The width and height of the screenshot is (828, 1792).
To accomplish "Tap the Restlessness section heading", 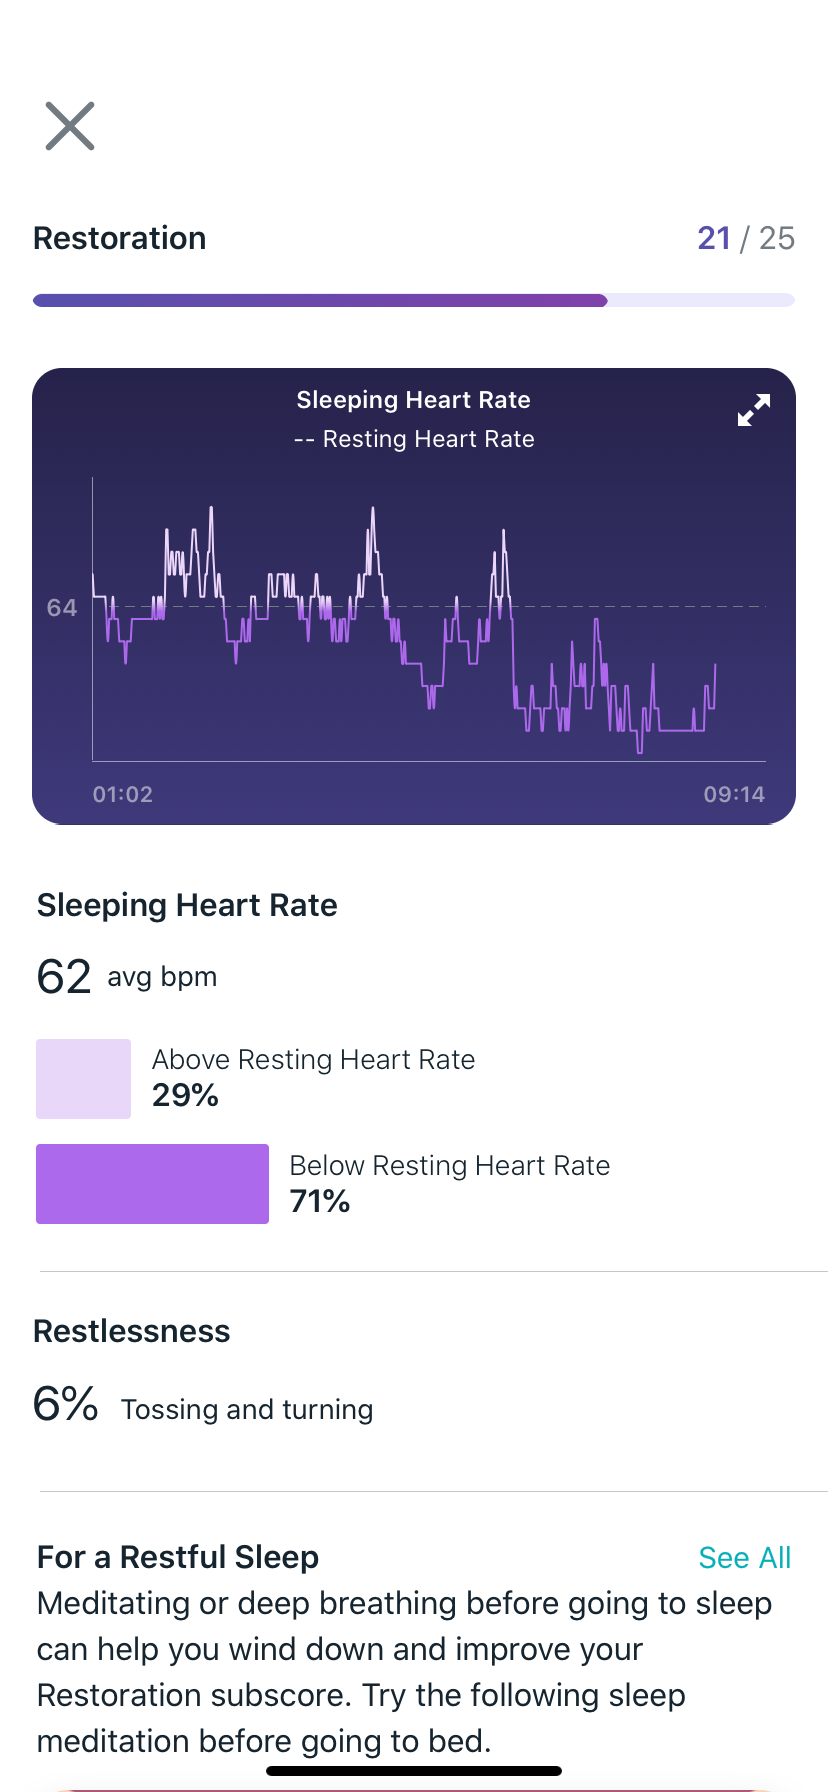I will 132,1331.
